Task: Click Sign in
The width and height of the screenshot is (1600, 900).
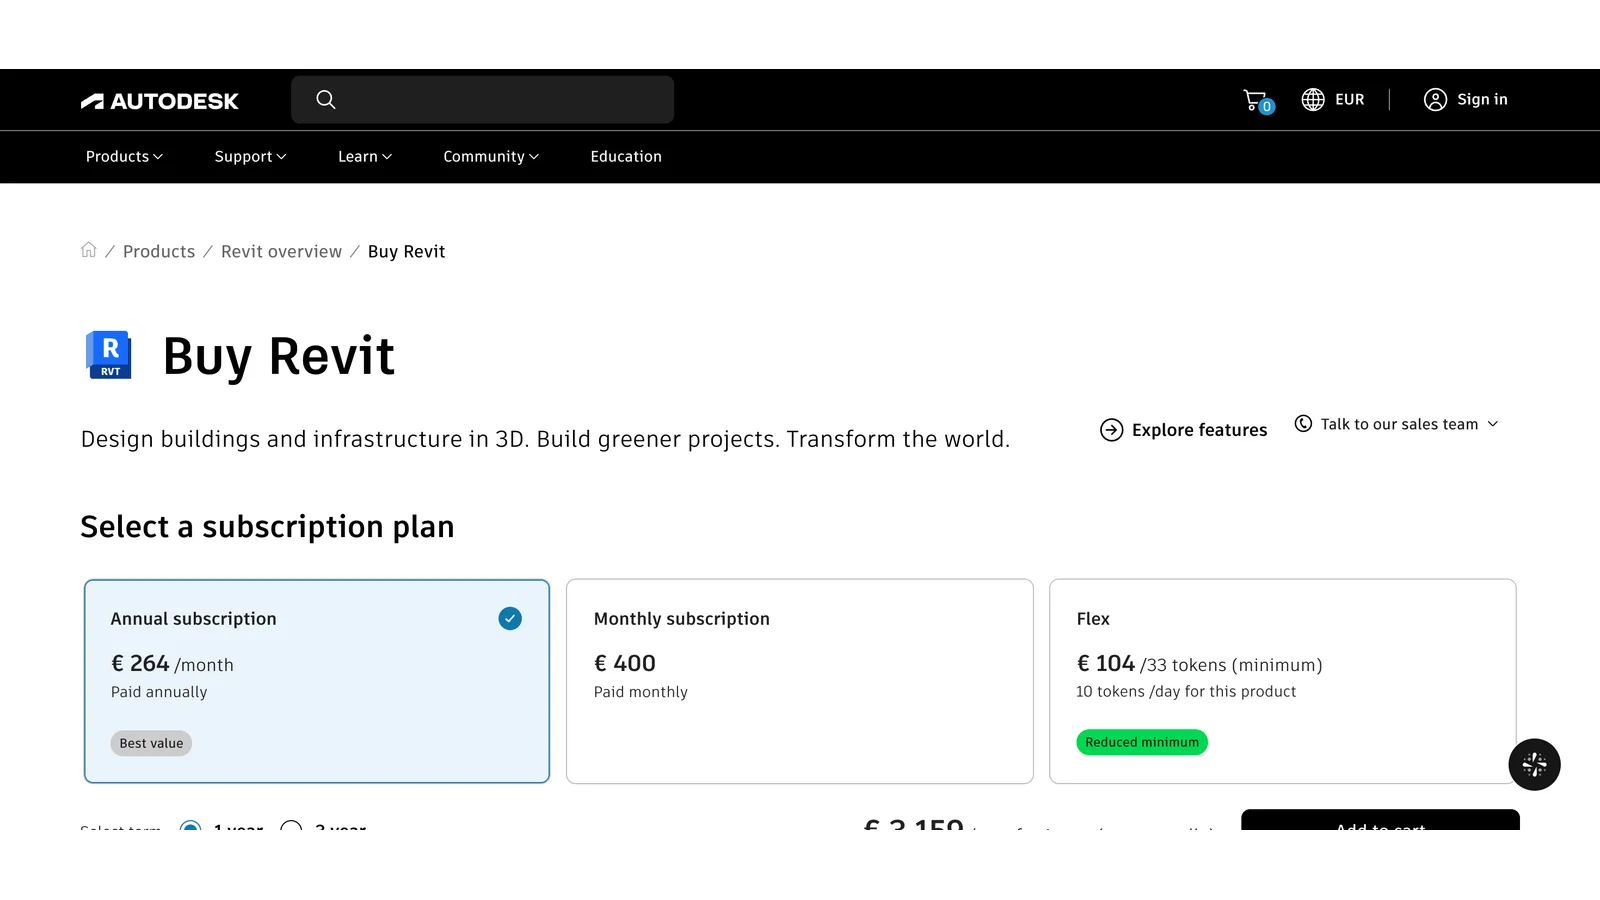Action: coord(1482,99)
